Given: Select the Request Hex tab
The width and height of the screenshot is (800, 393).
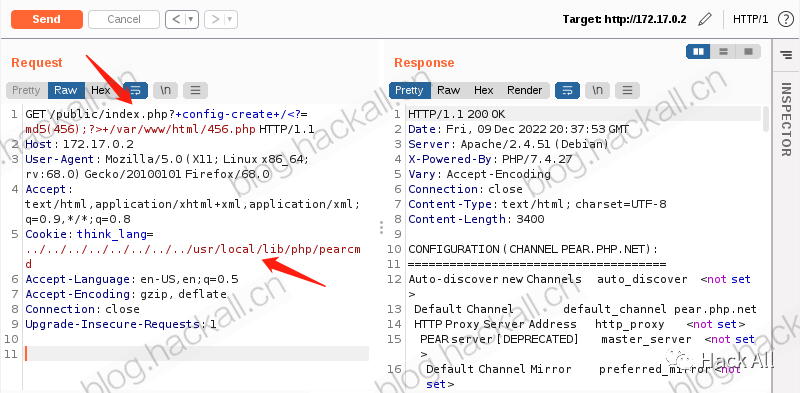Looking at the screenshot, I should (101, 90).
